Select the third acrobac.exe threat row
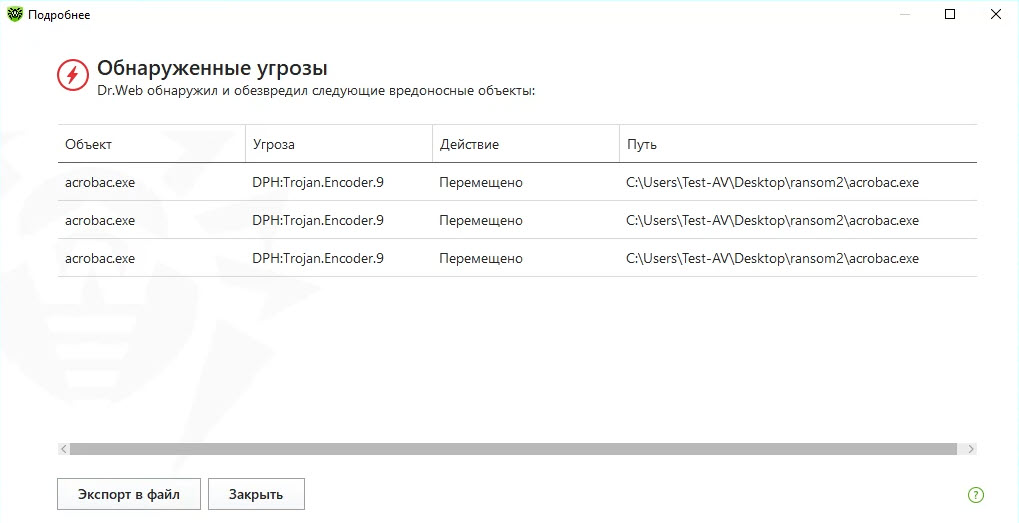Image resolution: width=1019 pixels, height=523 pixels. [x=100, y=258]
